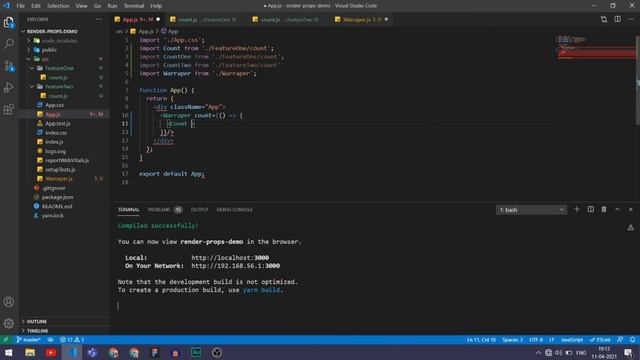Open http://localhost:3000 link in terminal
Screen dimensions: 640x360
230,258
